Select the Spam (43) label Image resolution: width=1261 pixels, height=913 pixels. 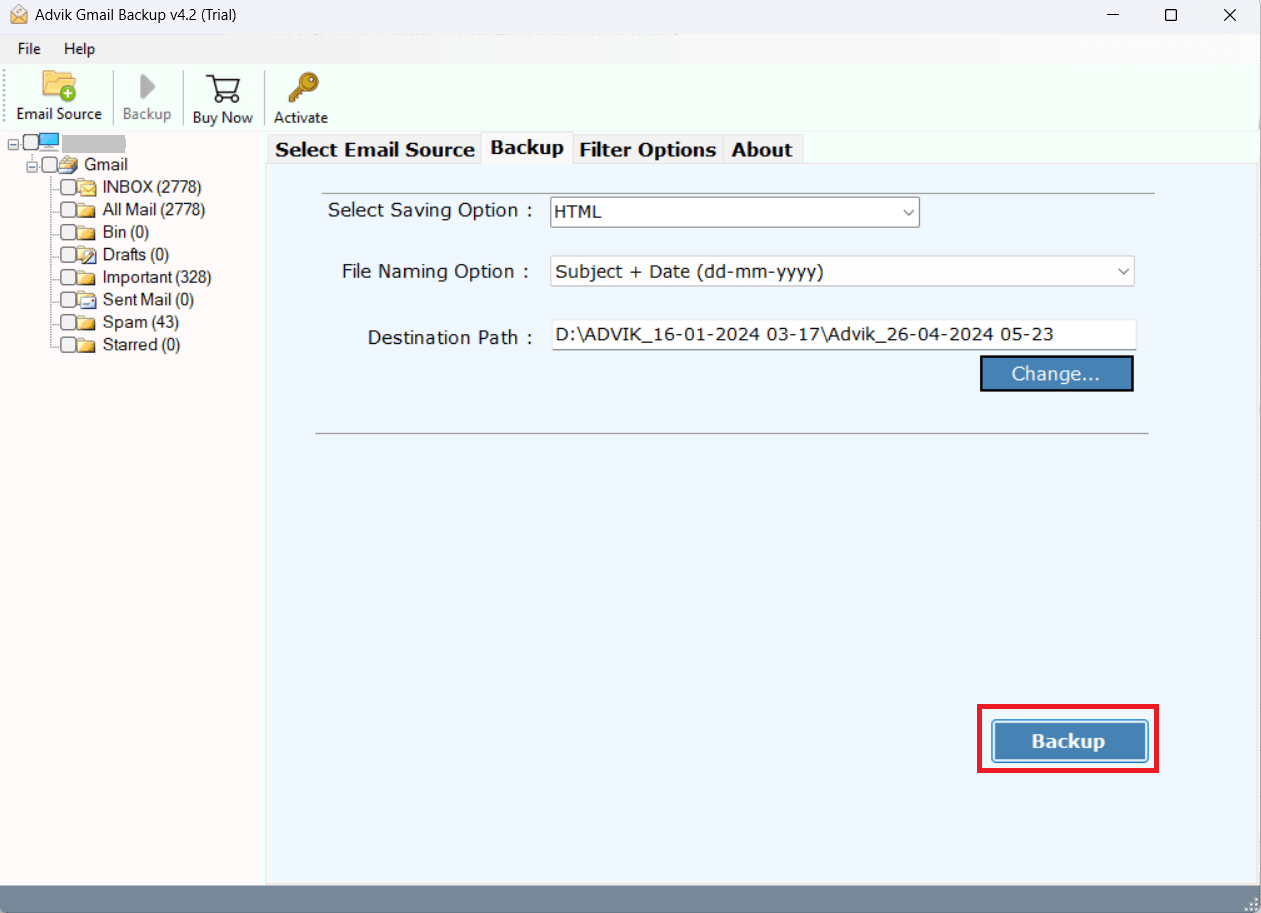(x=141, y=322)
